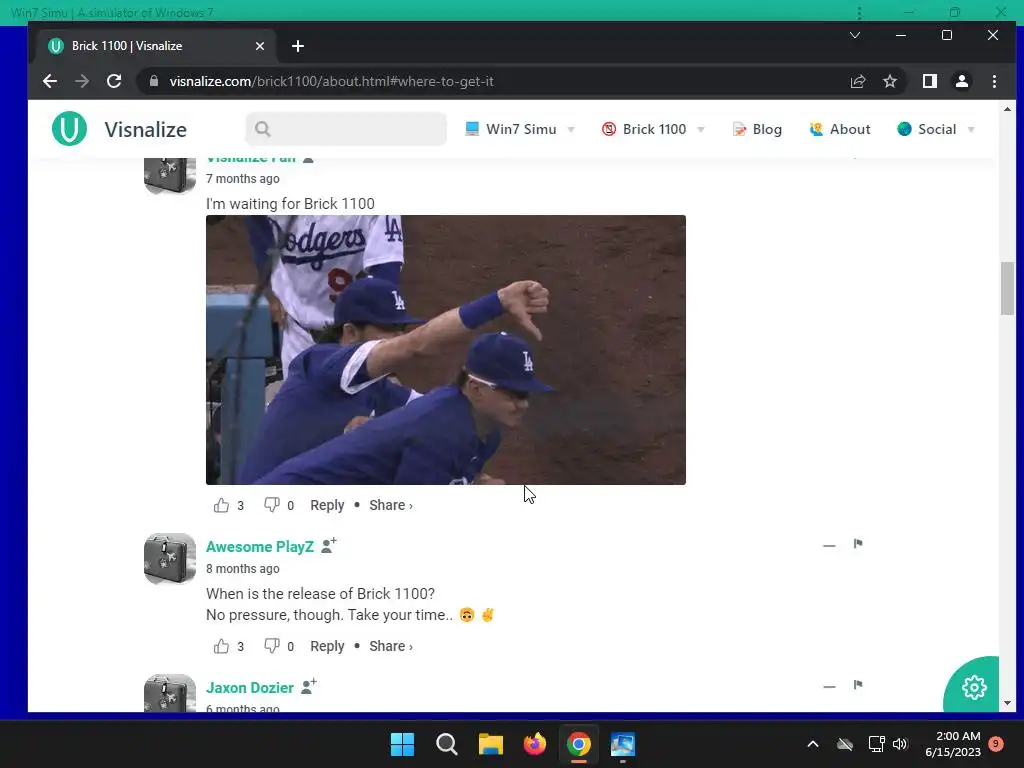
Task: Open browser side panel
Action: [x=929, y=81]
